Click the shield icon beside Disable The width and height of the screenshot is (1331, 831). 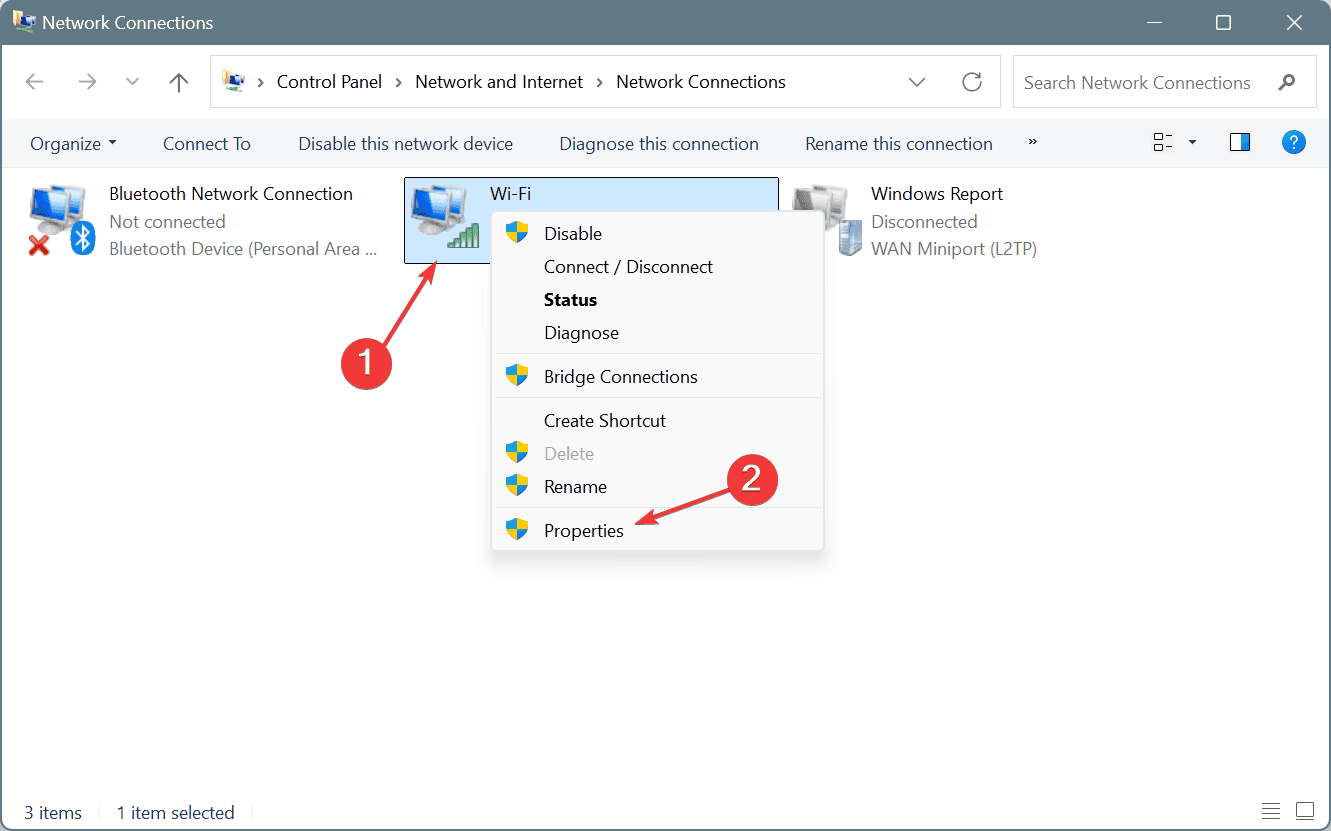point(517,232)
